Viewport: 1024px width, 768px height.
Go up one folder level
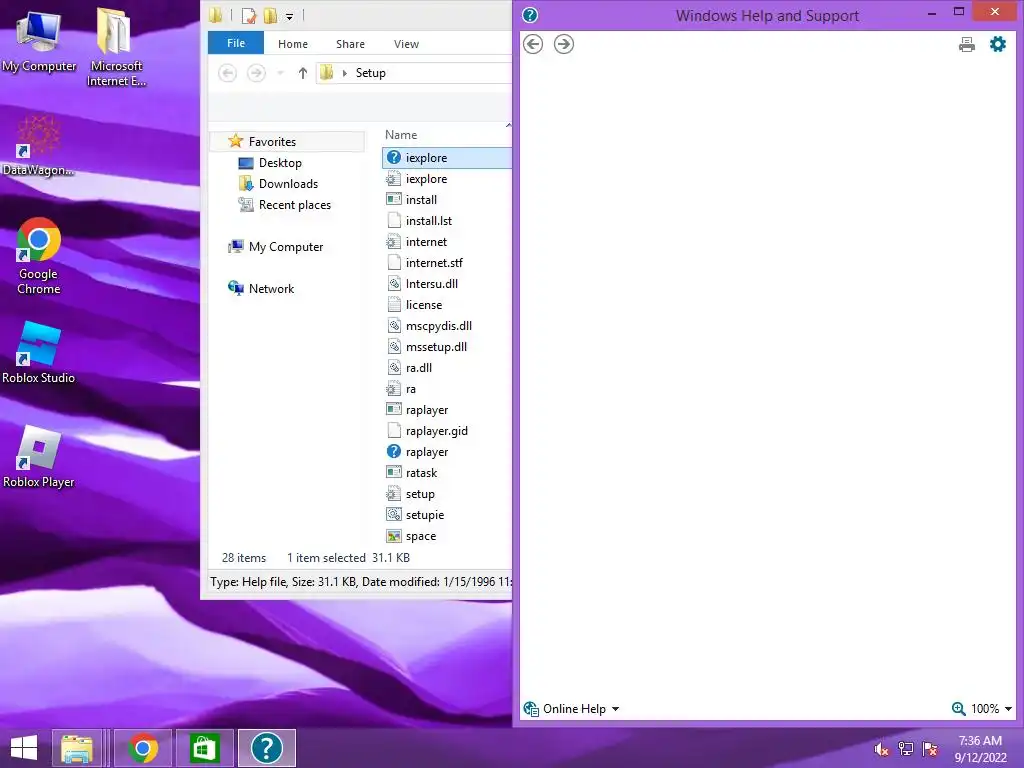click(x=302, y=72)
